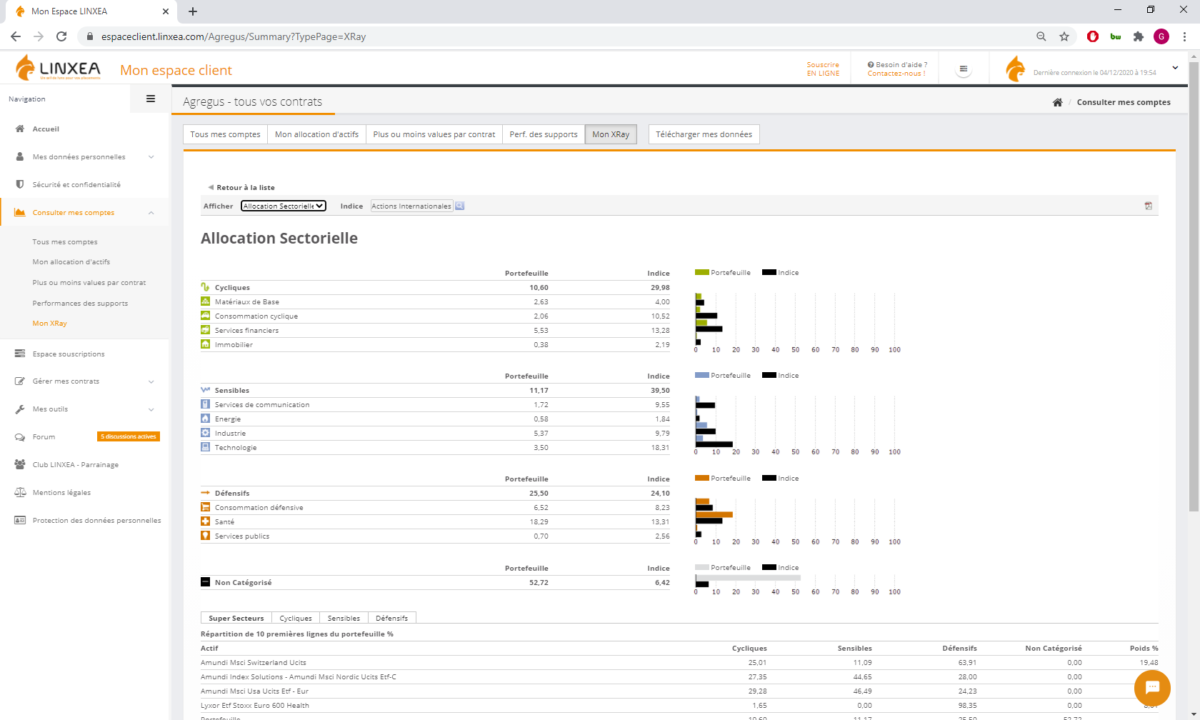The width and height of the screenshot is (1200, 720).
Task: Click the Matériaux de Base sector icon
Action: coord(205,301)
